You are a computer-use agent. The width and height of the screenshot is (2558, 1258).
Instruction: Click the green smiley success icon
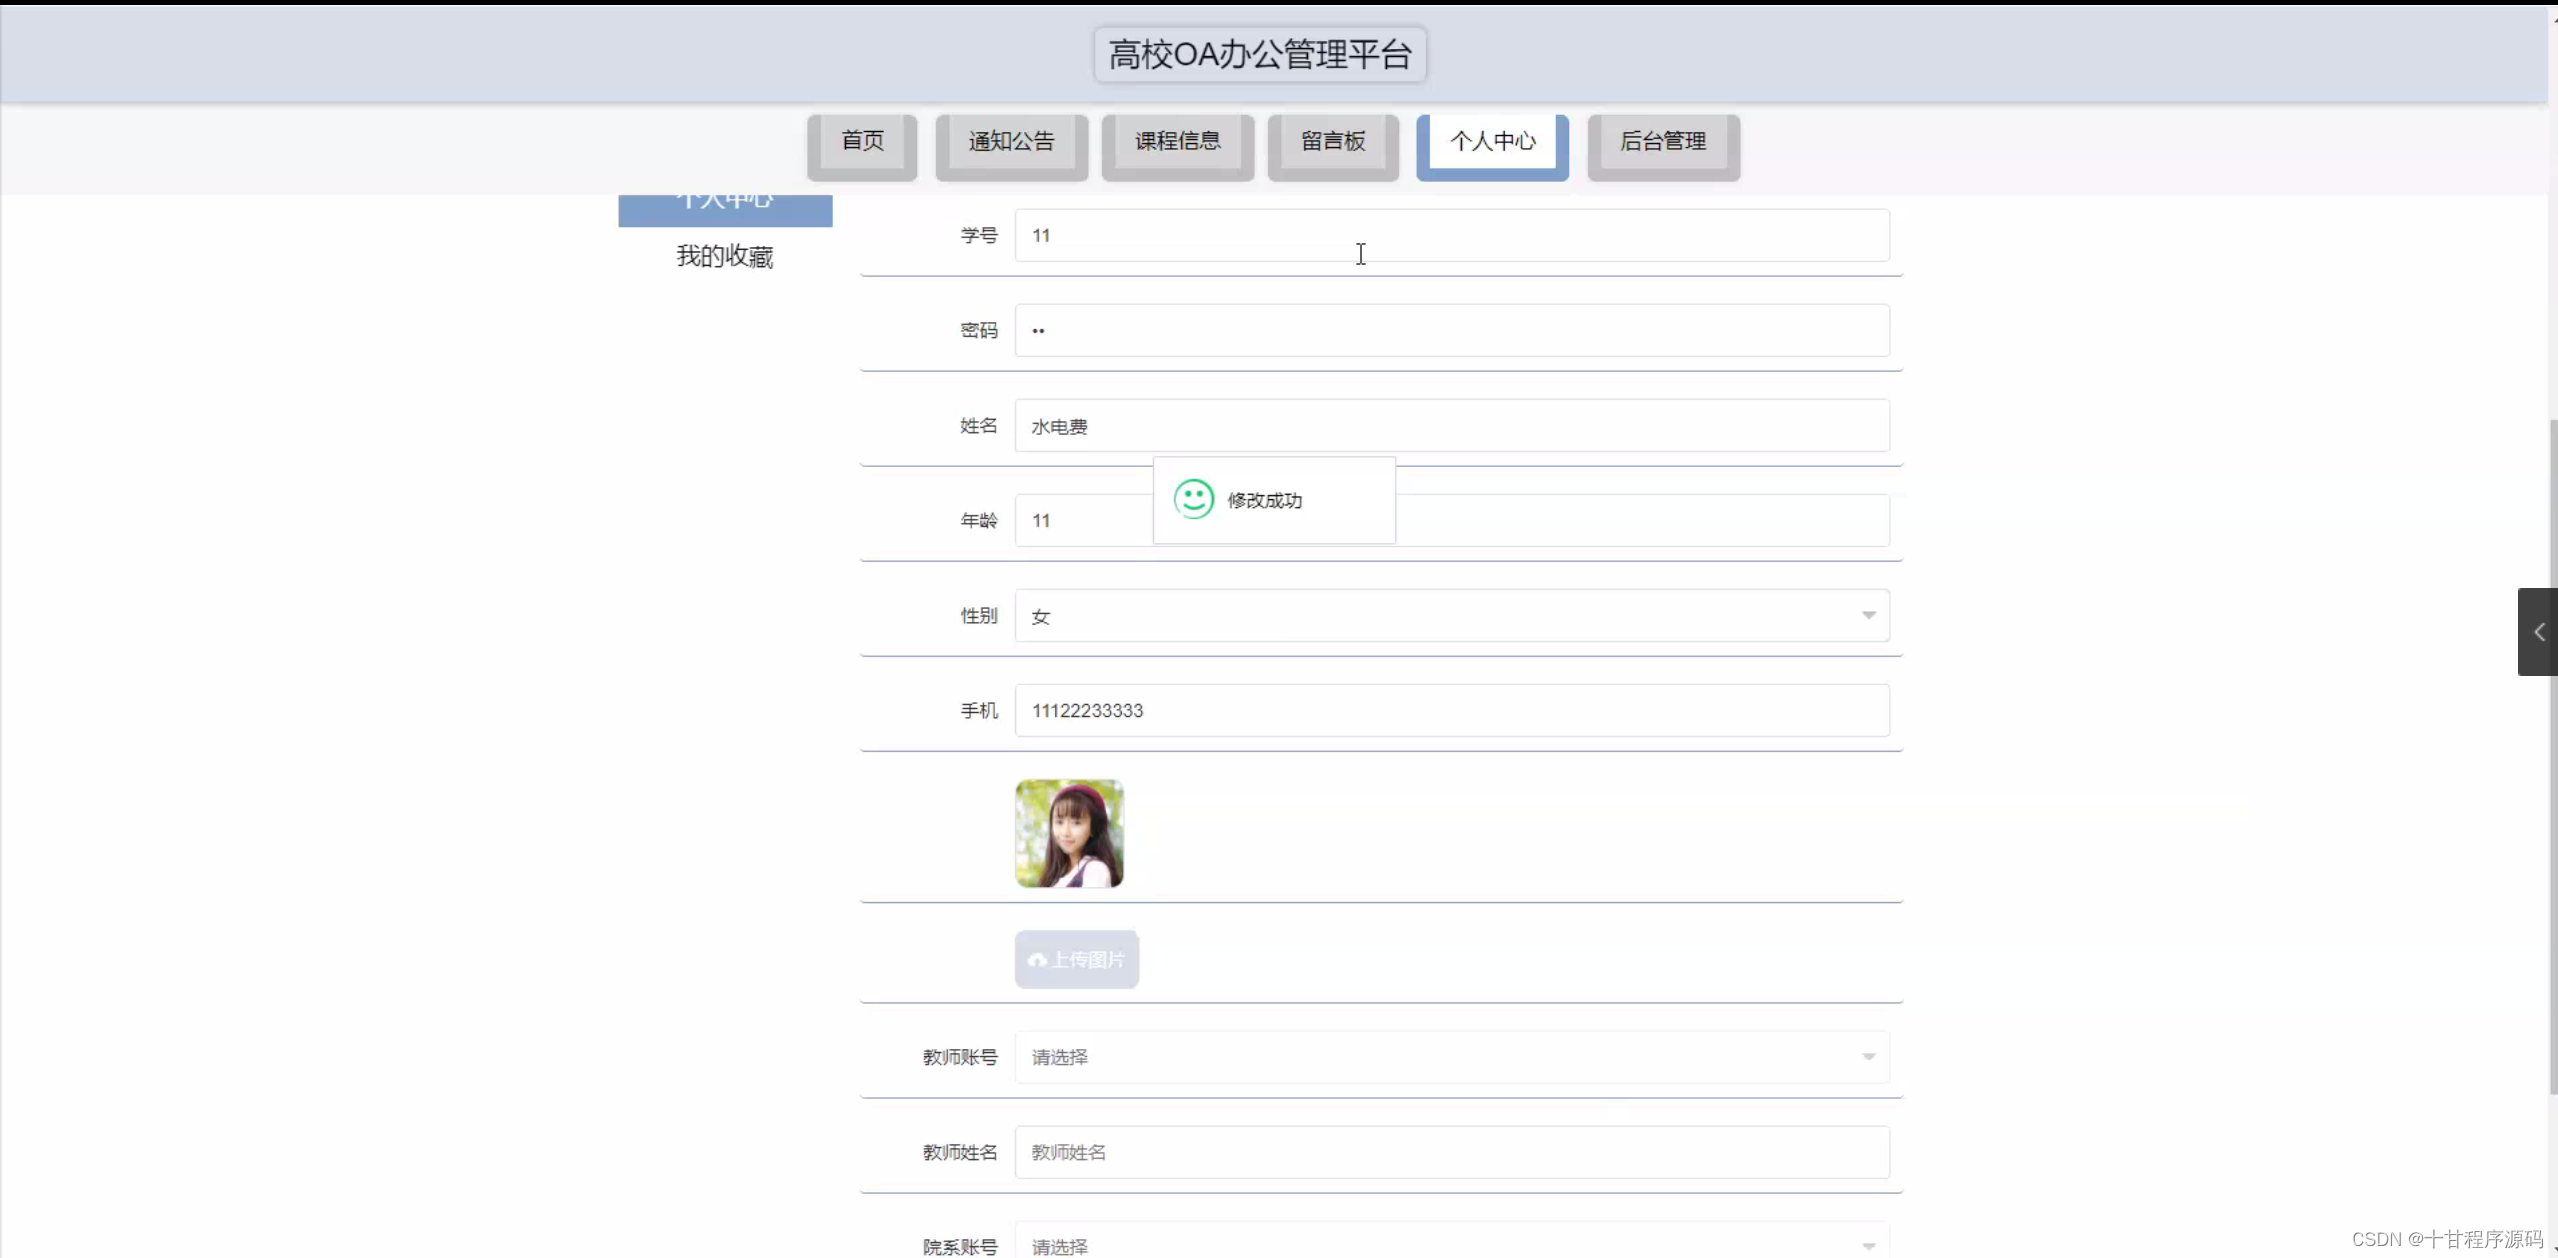(1193, 499)
